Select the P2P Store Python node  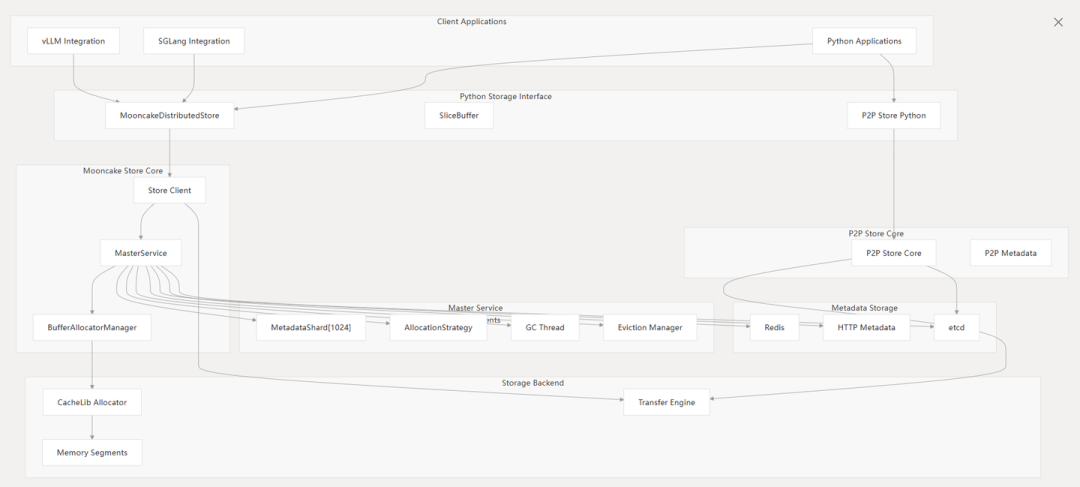[893, 116]
